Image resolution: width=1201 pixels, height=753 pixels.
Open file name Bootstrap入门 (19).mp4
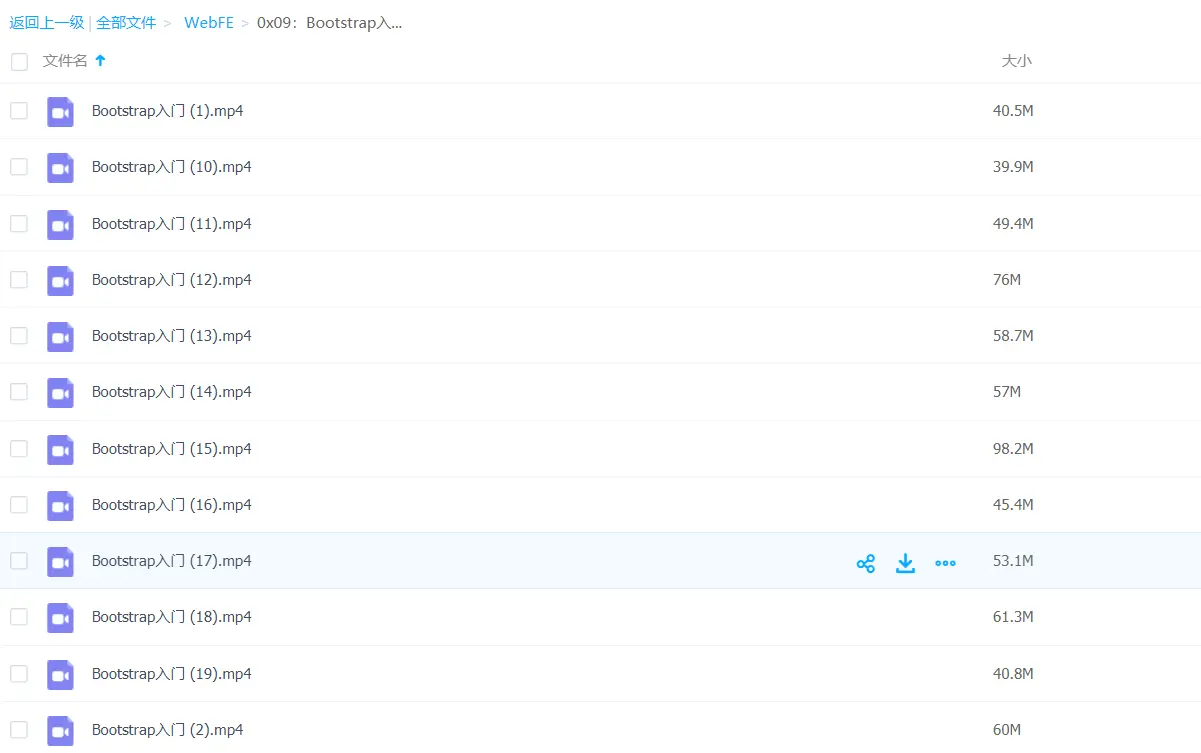(x=171, y=674)
